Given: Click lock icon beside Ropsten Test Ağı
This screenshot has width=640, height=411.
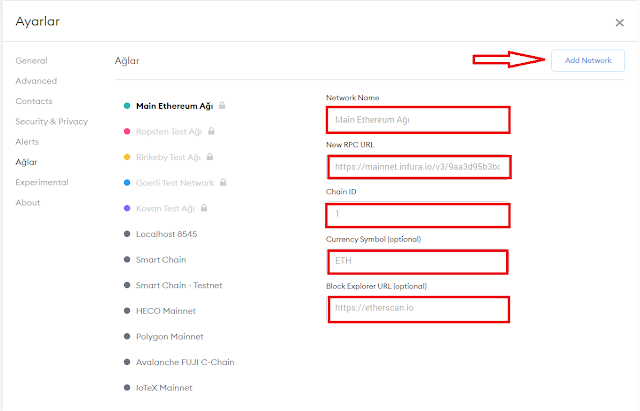Looking at the screenshot, I should (x=211, y=131).
